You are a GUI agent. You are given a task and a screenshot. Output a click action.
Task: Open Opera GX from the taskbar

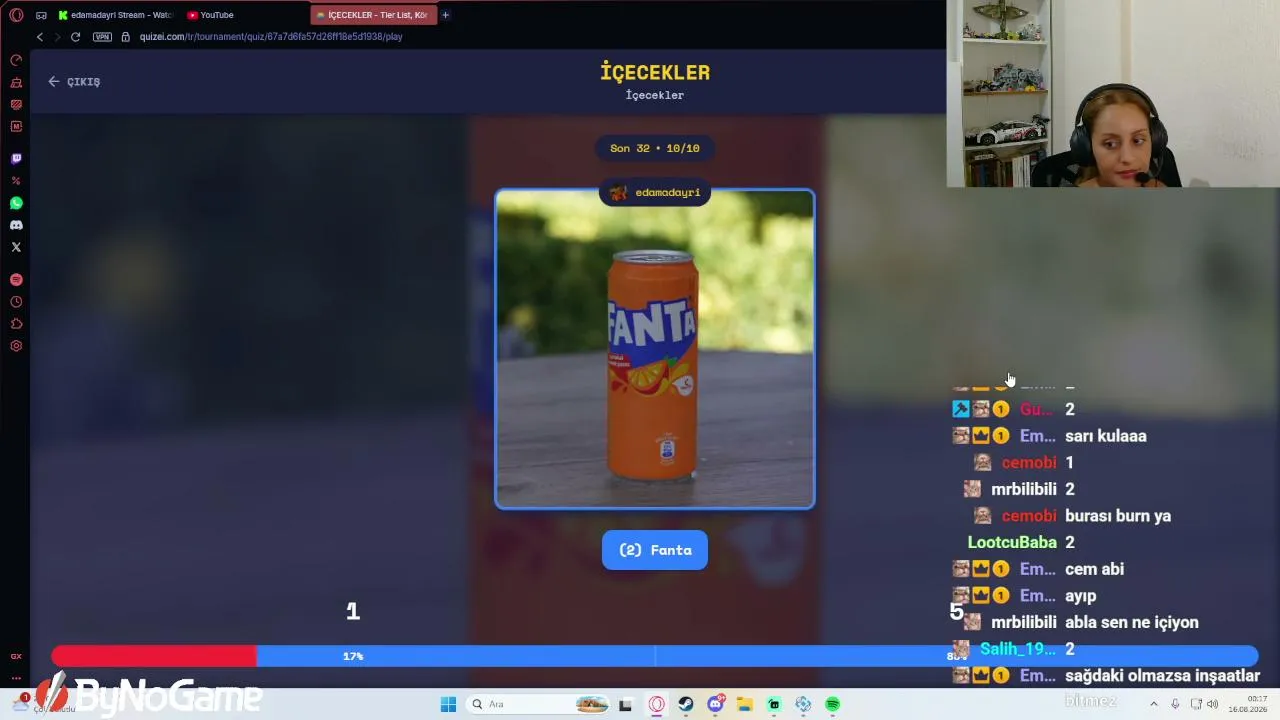pyautogui.click(x=656, y=704)
